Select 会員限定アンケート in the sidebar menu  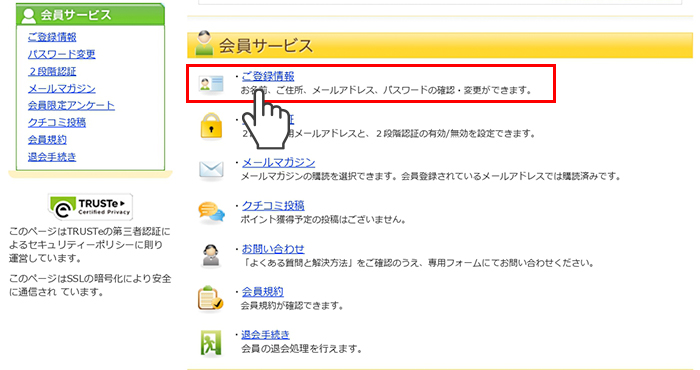coord(71,105)
